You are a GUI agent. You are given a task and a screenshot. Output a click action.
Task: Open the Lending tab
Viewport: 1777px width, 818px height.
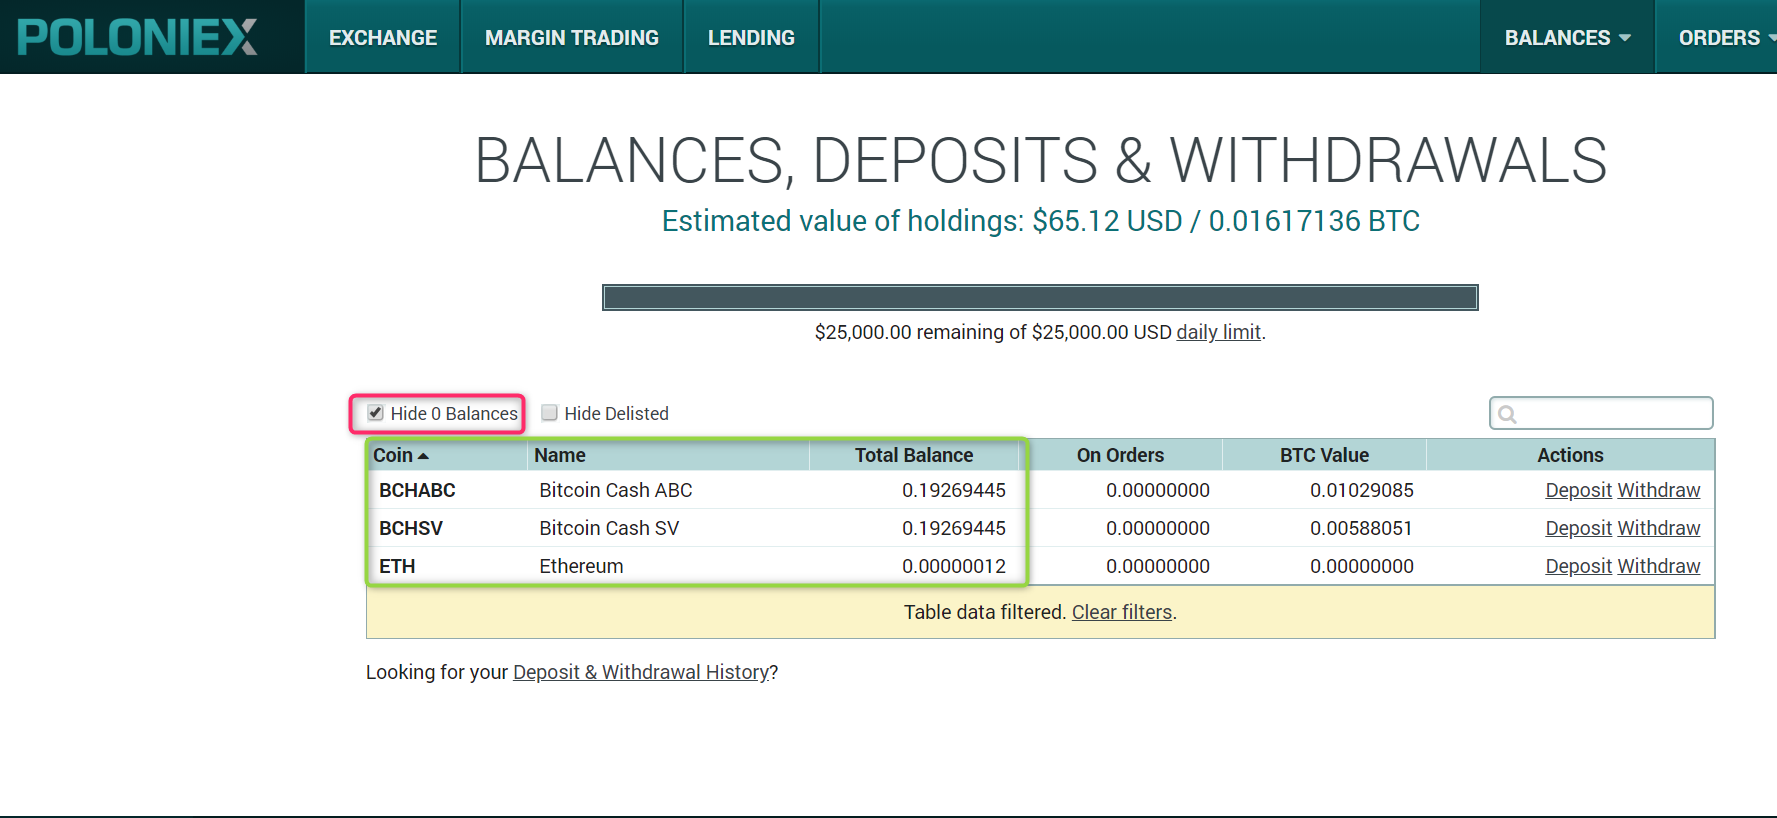pyautogui.click(x=751, y=37)
